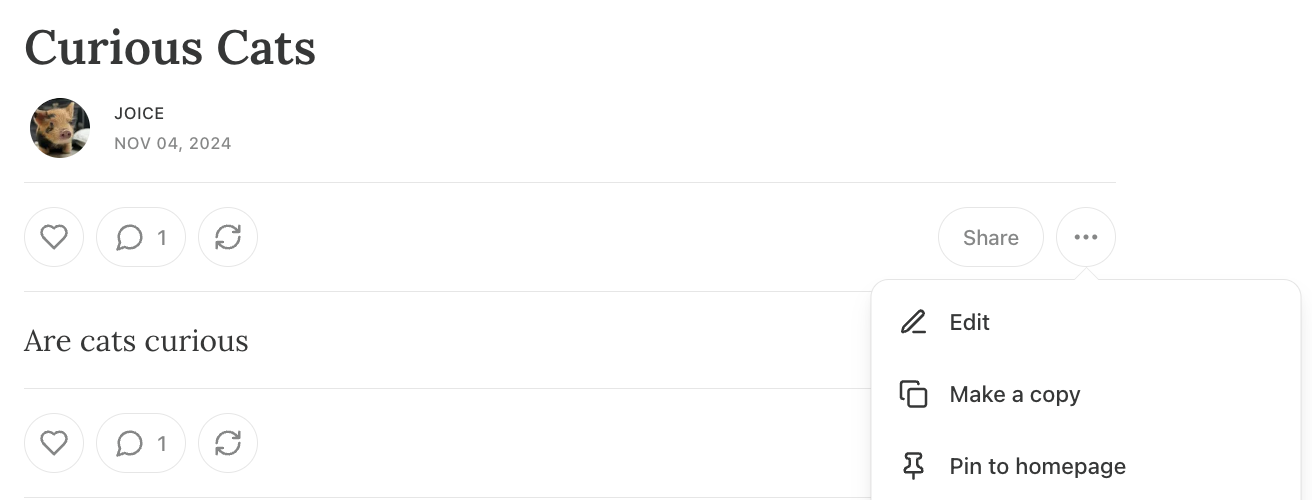Select Edit from the post menu
This screenshot has width=1312, height=500.
coord(969,322)
